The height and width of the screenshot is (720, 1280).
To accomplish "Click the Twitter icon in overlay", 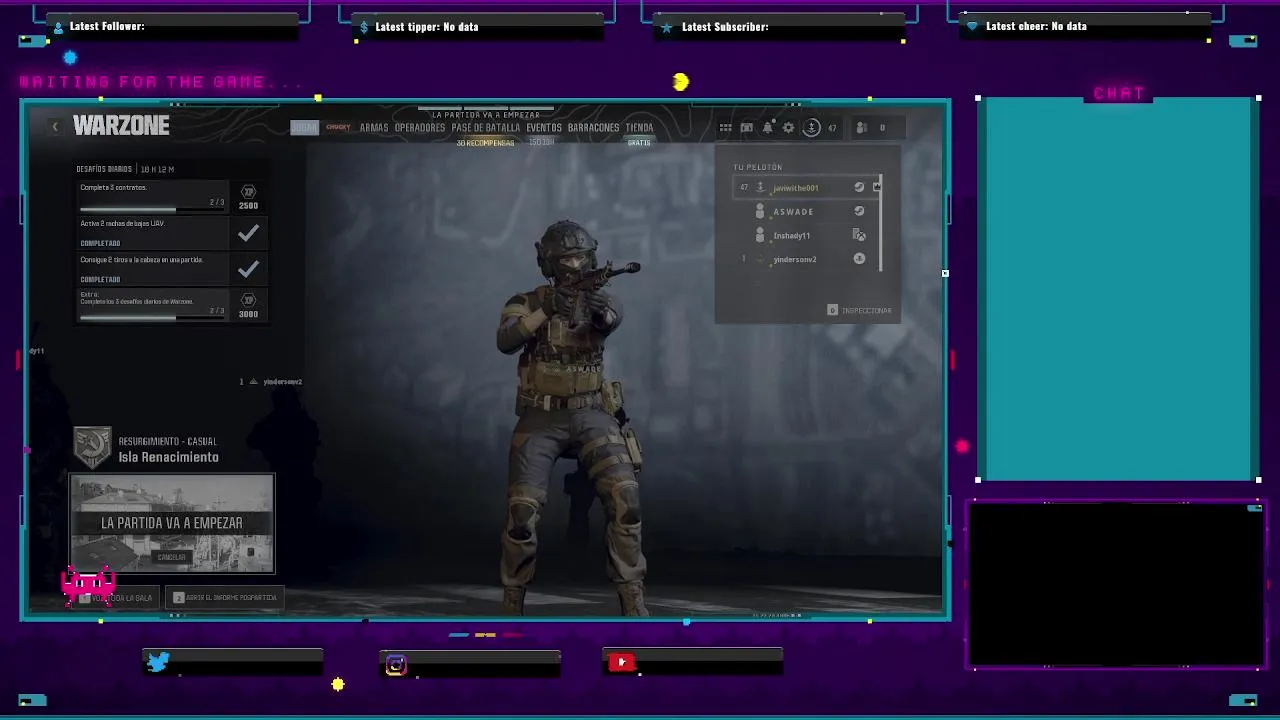I will (x=158, y=662).
